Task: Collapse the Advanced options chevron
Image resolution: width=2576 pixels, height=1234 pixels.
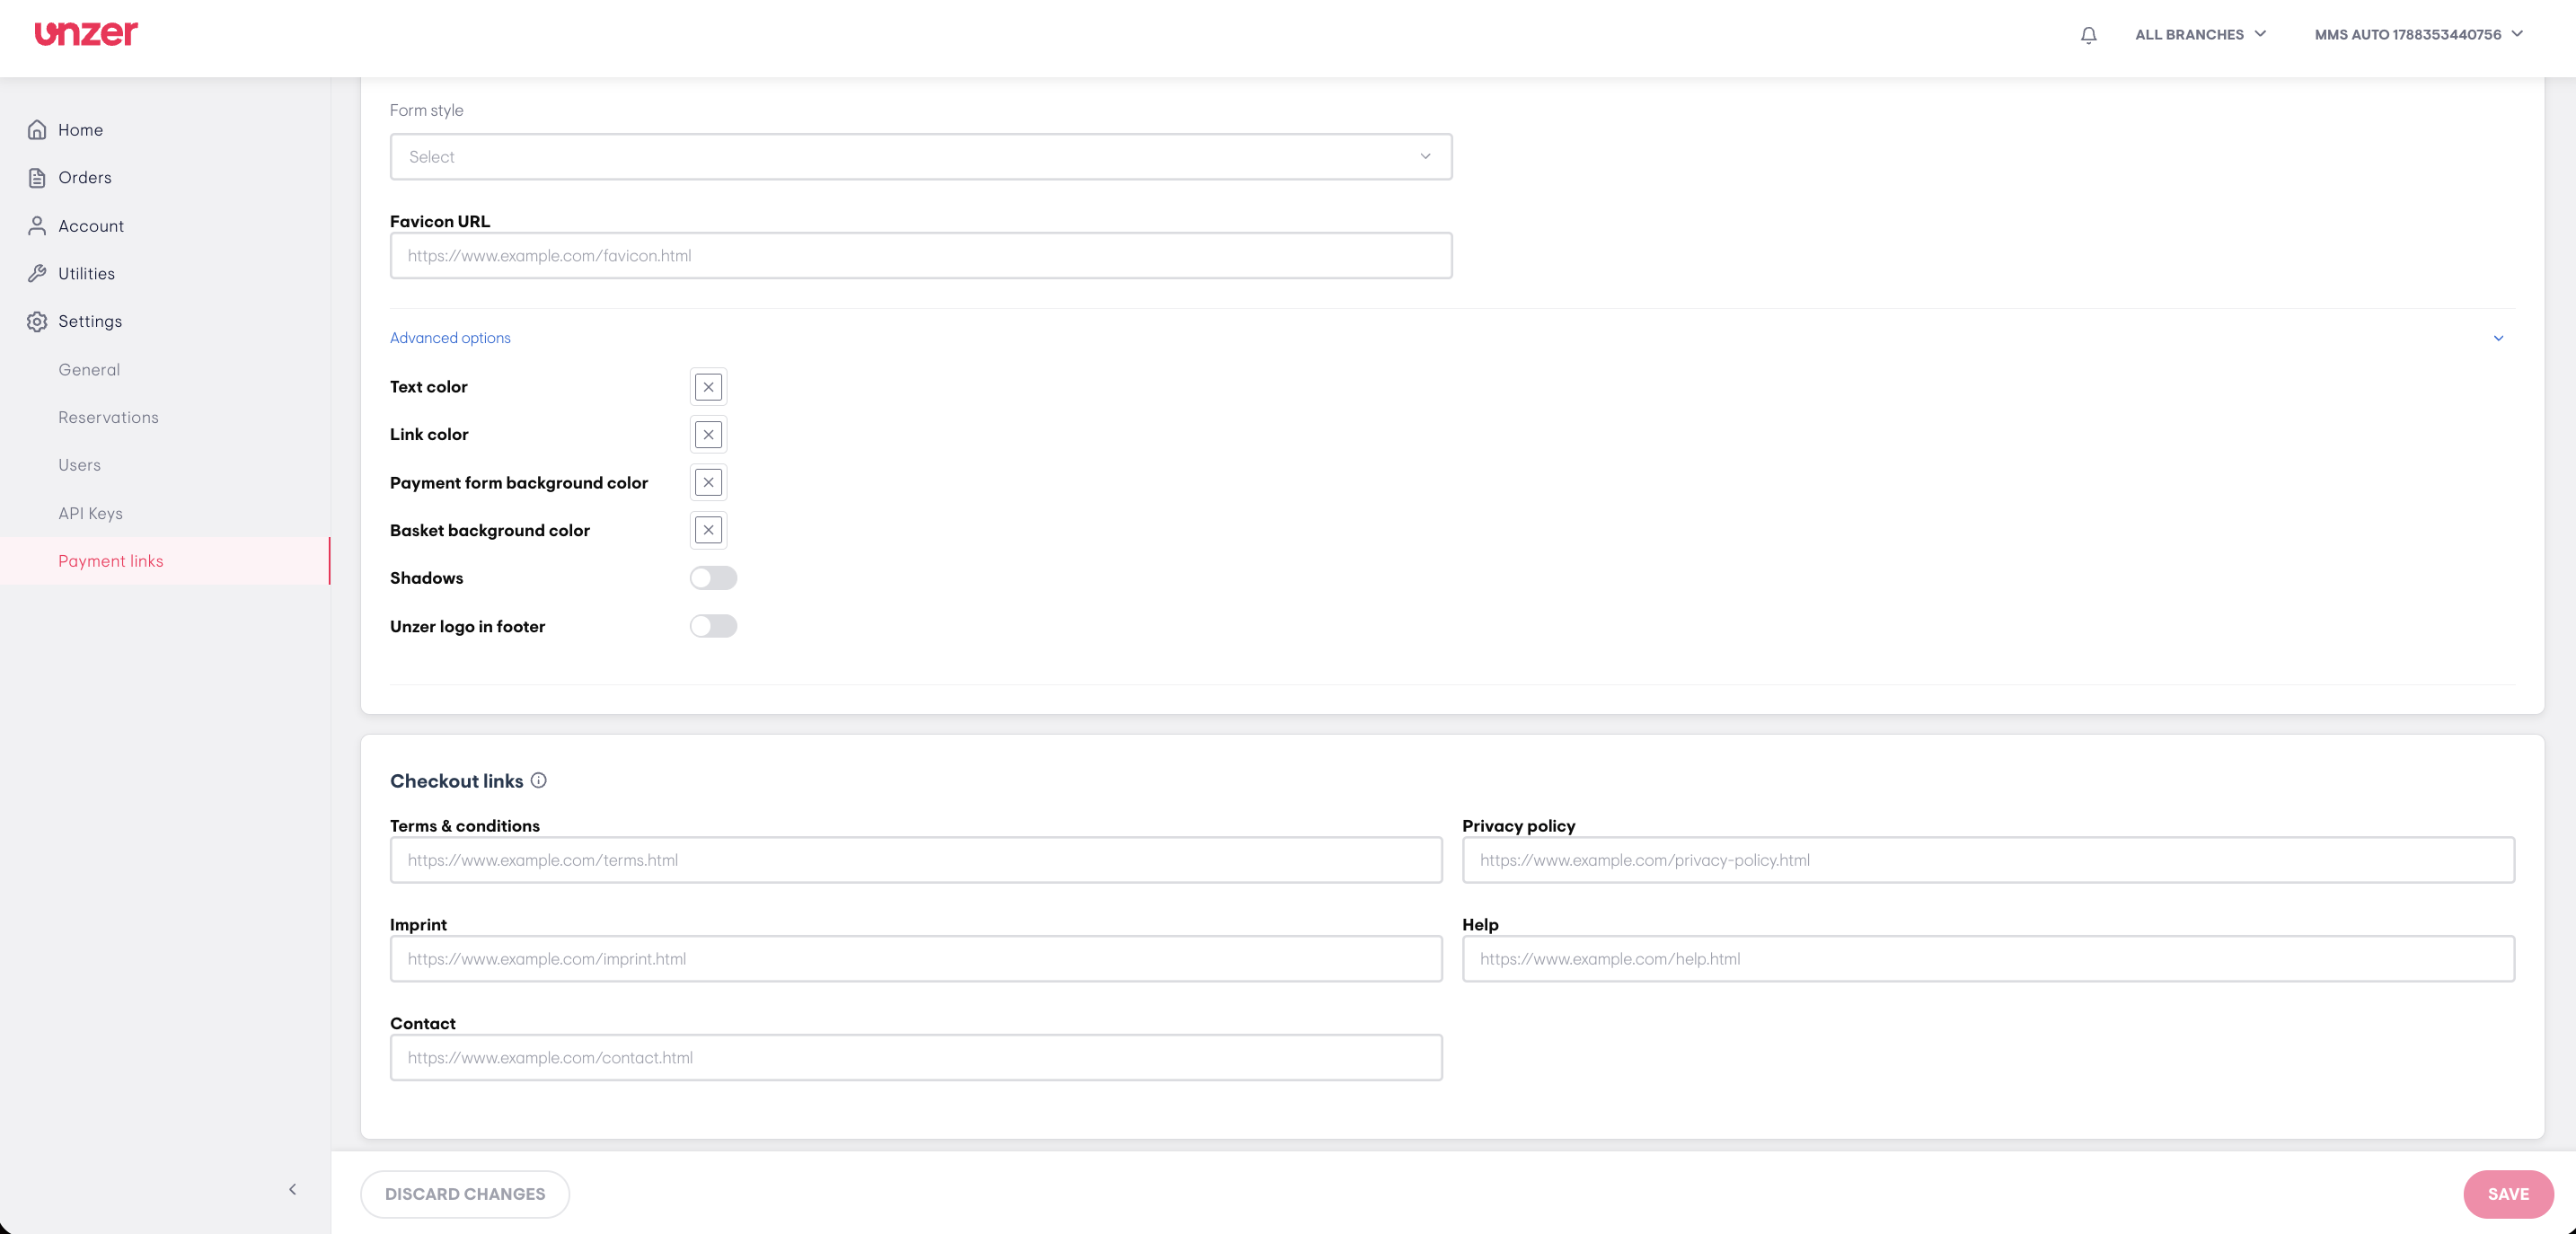Action: coord(2498,338)
